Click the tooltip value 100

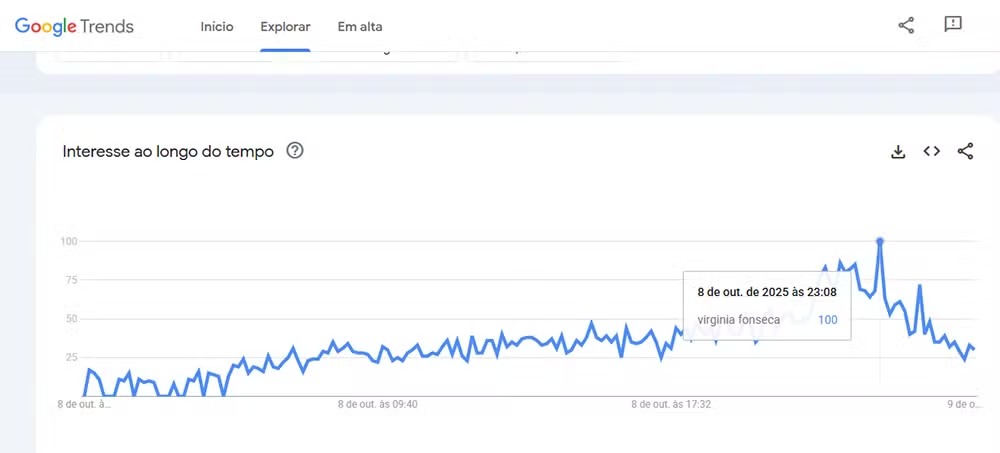[827, 320]
